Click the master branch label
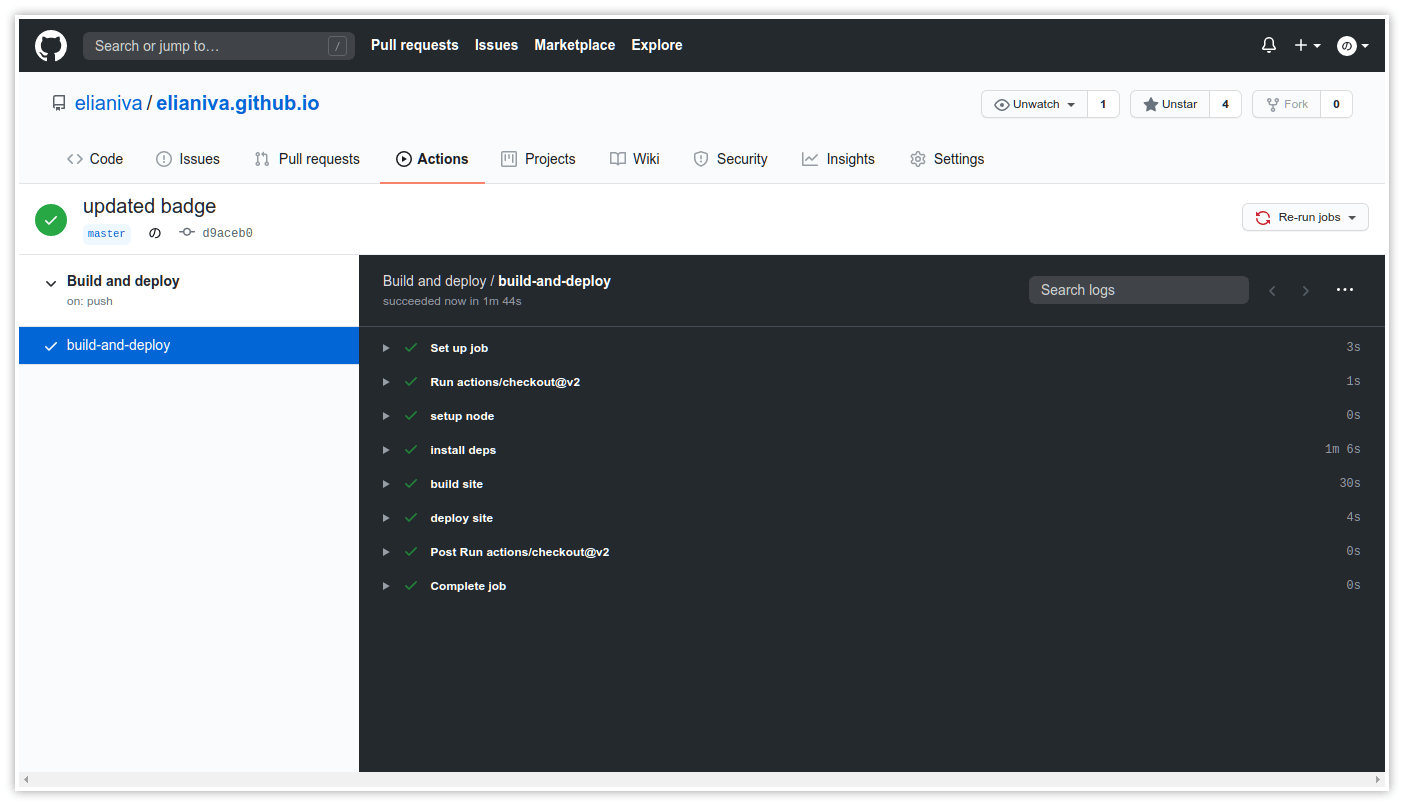The height and width of the screenshot is (806, 1404). click(x=106, y=234)
